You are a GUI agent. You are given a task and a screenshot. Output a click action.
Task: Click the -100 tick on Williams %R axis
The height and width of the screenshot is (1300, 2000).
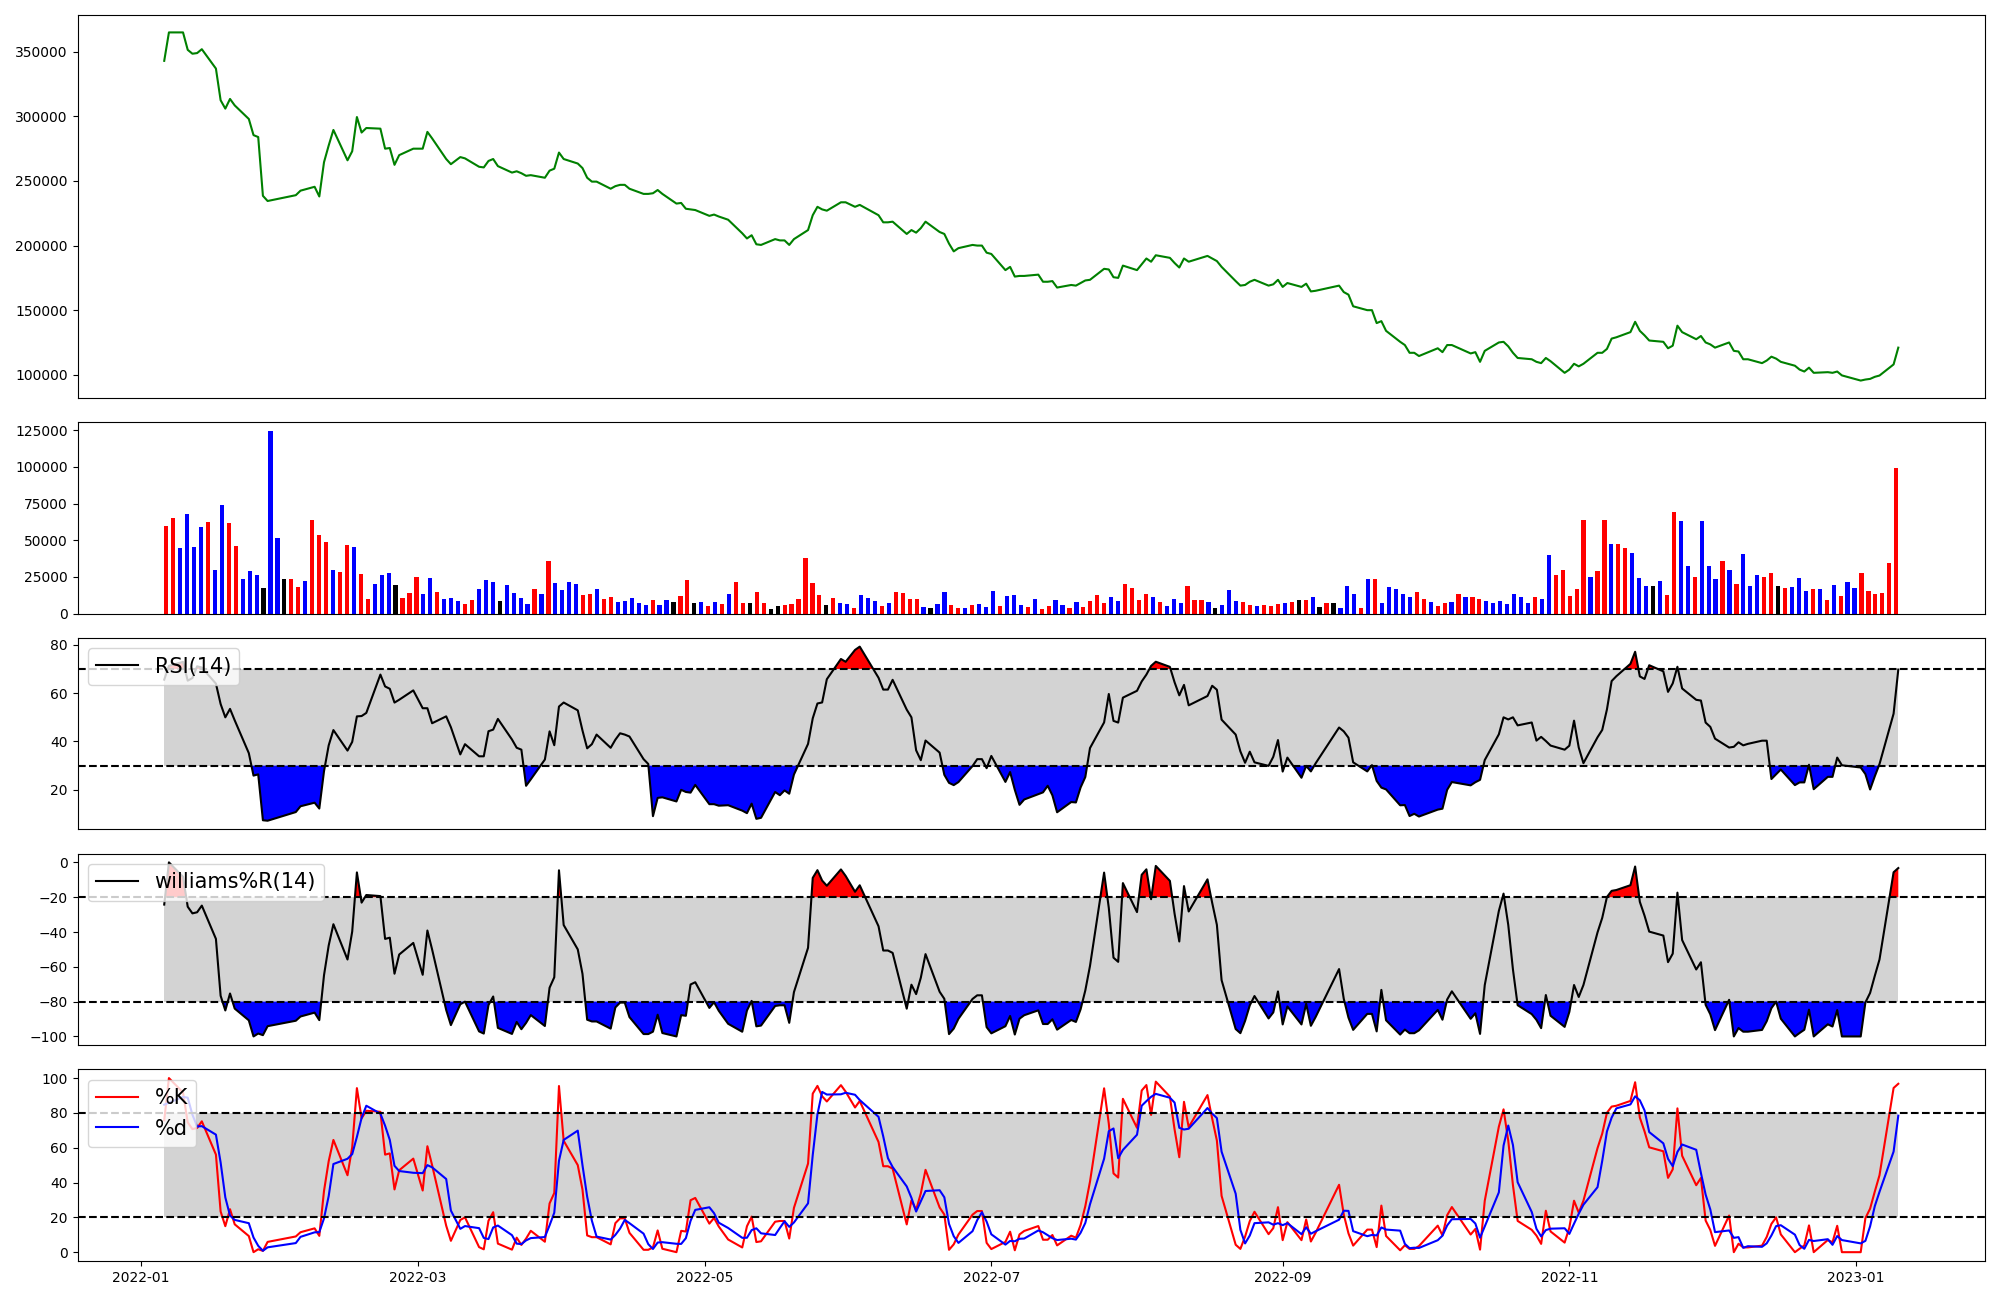tap(49, 1037)
